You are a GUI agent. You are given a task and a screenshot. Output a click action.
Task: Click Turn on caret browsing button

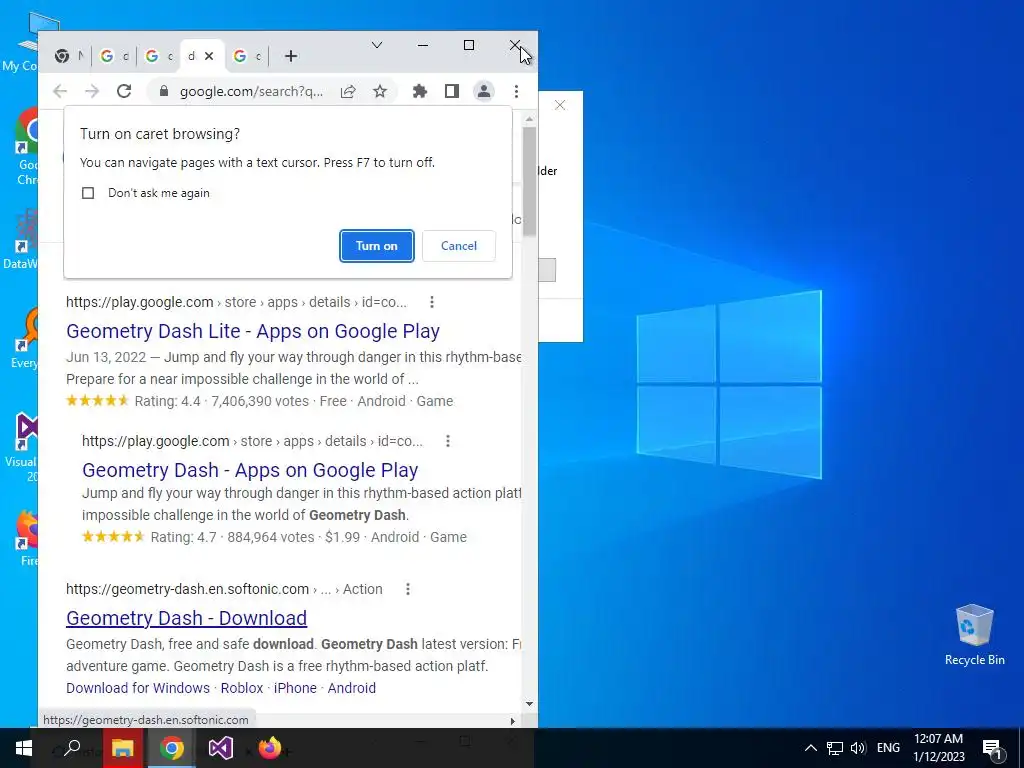pos(377,246)
